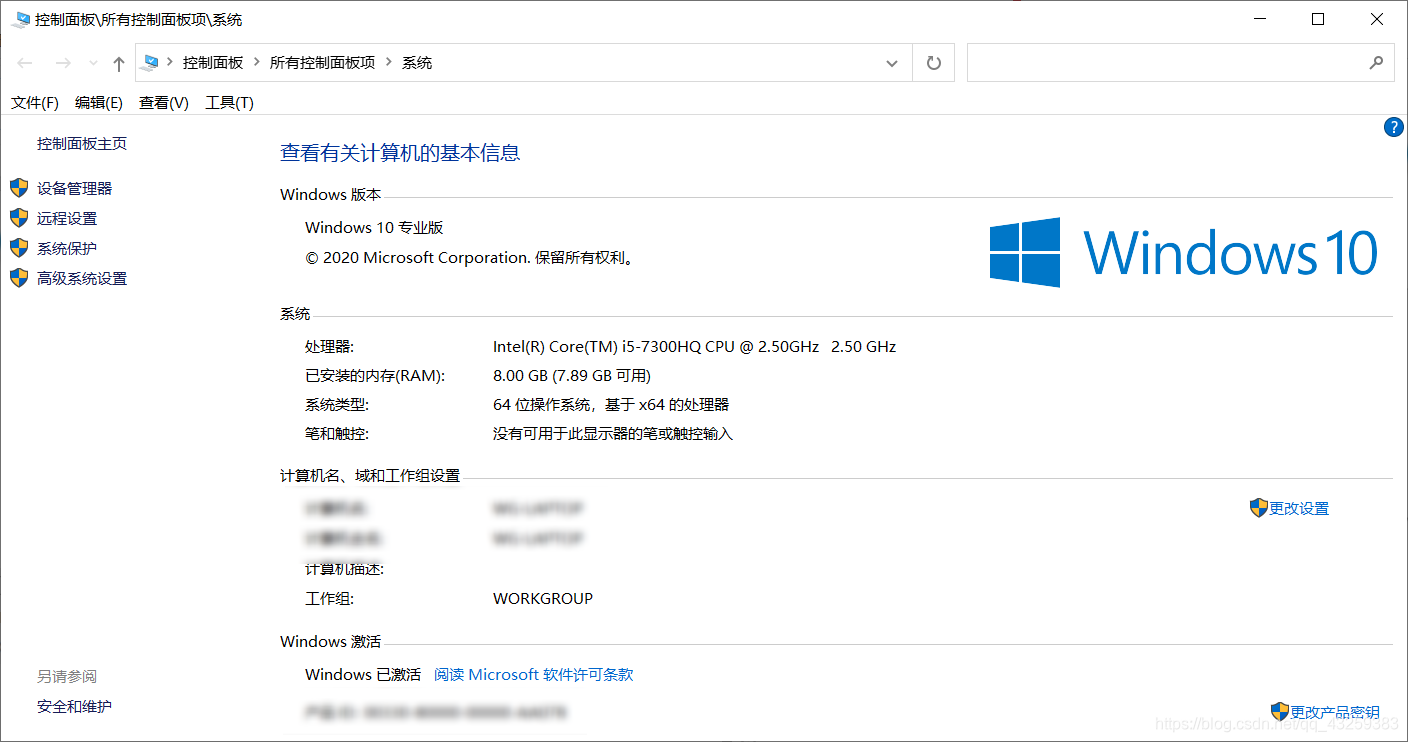Click the shield icon beside 远程设置
The height and width of the screenshot is (742, 1408).
[x=19, y=218]
